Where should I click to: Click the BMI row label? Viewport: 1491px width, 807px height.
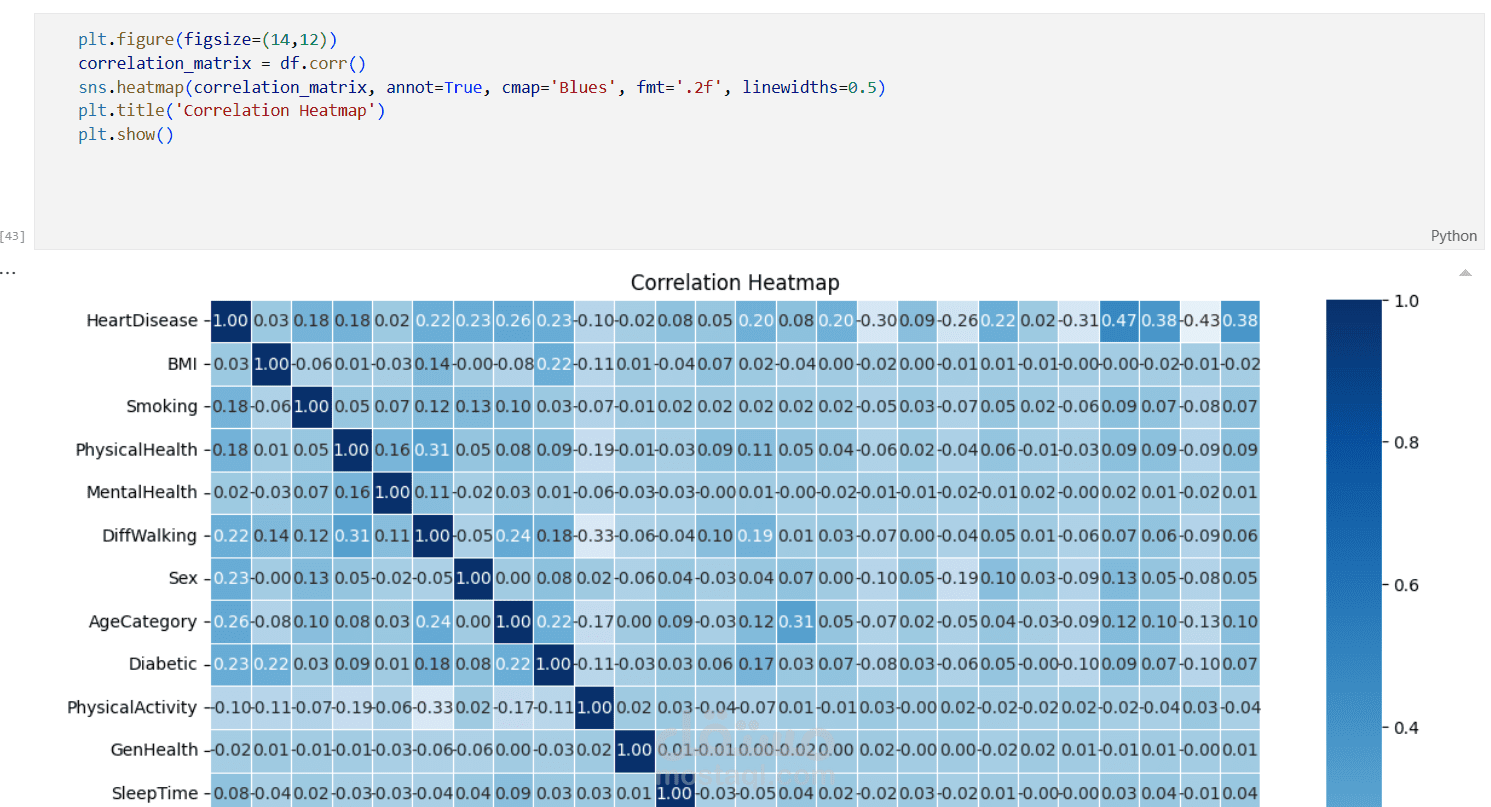[x=180, y=364]
